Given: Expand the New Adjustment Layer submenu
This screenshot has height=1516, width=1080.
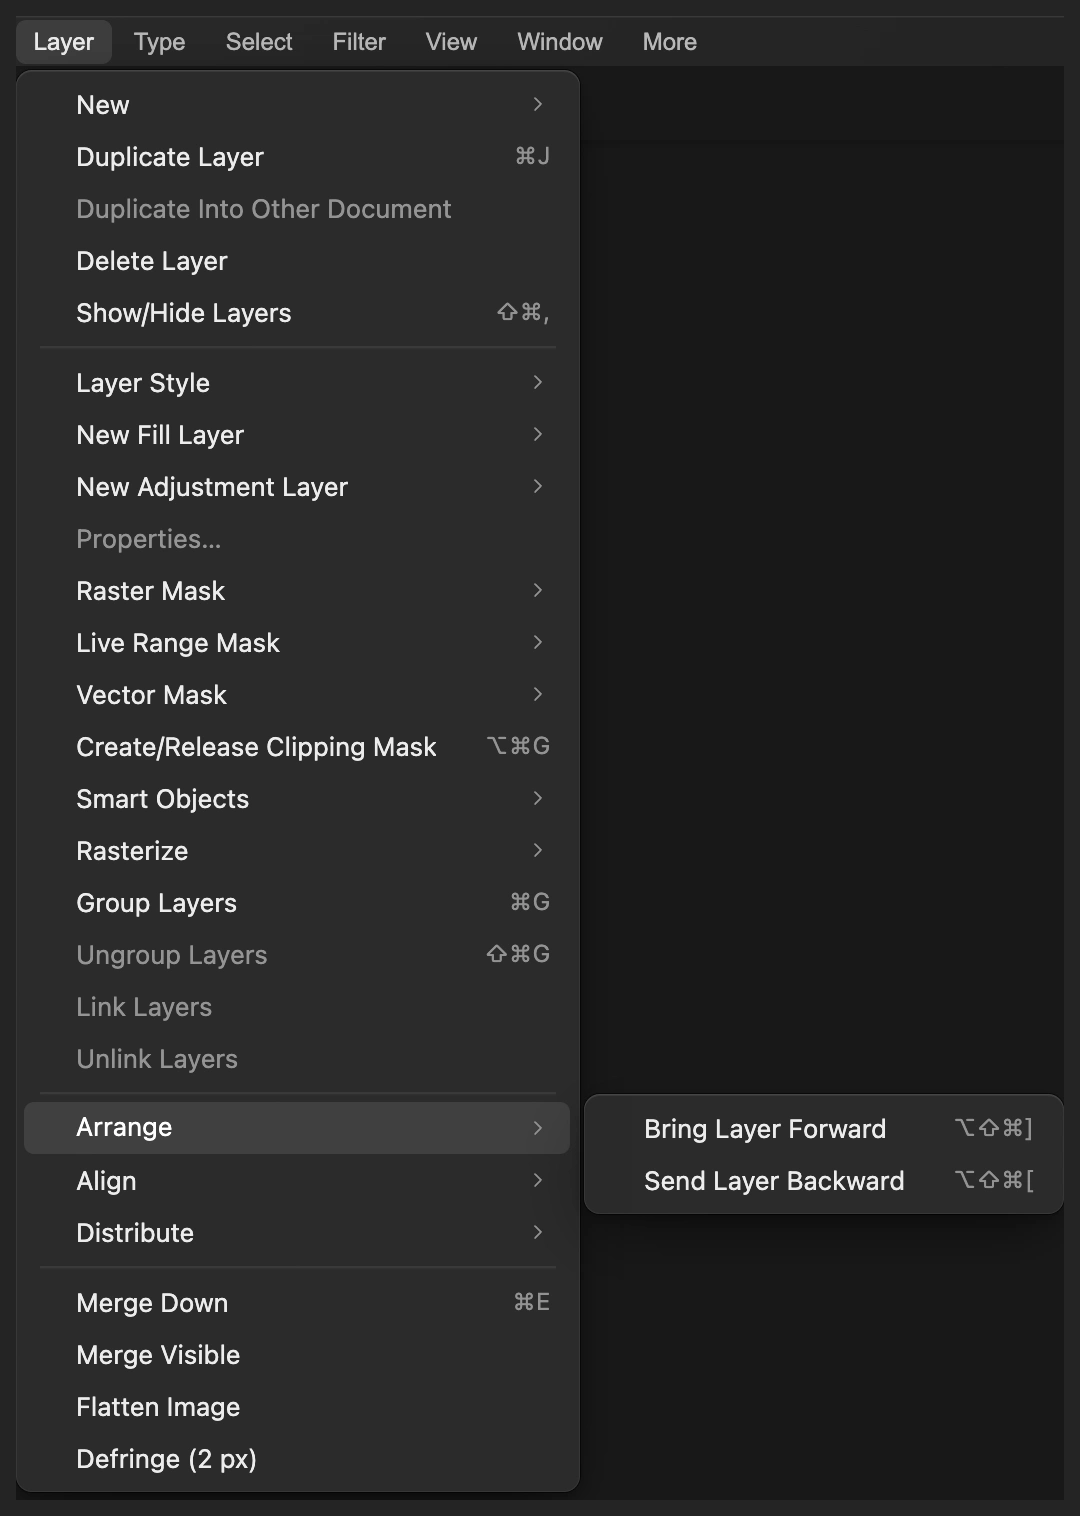Looking at the screenshot, I should [x=297, y=487].
